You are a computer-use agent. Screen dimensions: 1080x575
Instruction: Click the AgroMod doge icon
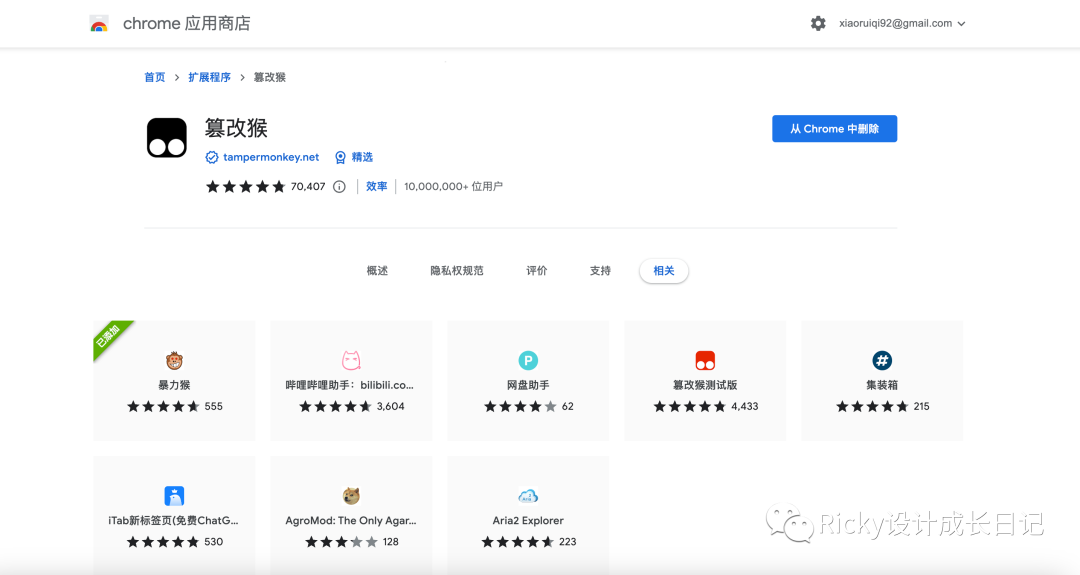click(351, 496)
